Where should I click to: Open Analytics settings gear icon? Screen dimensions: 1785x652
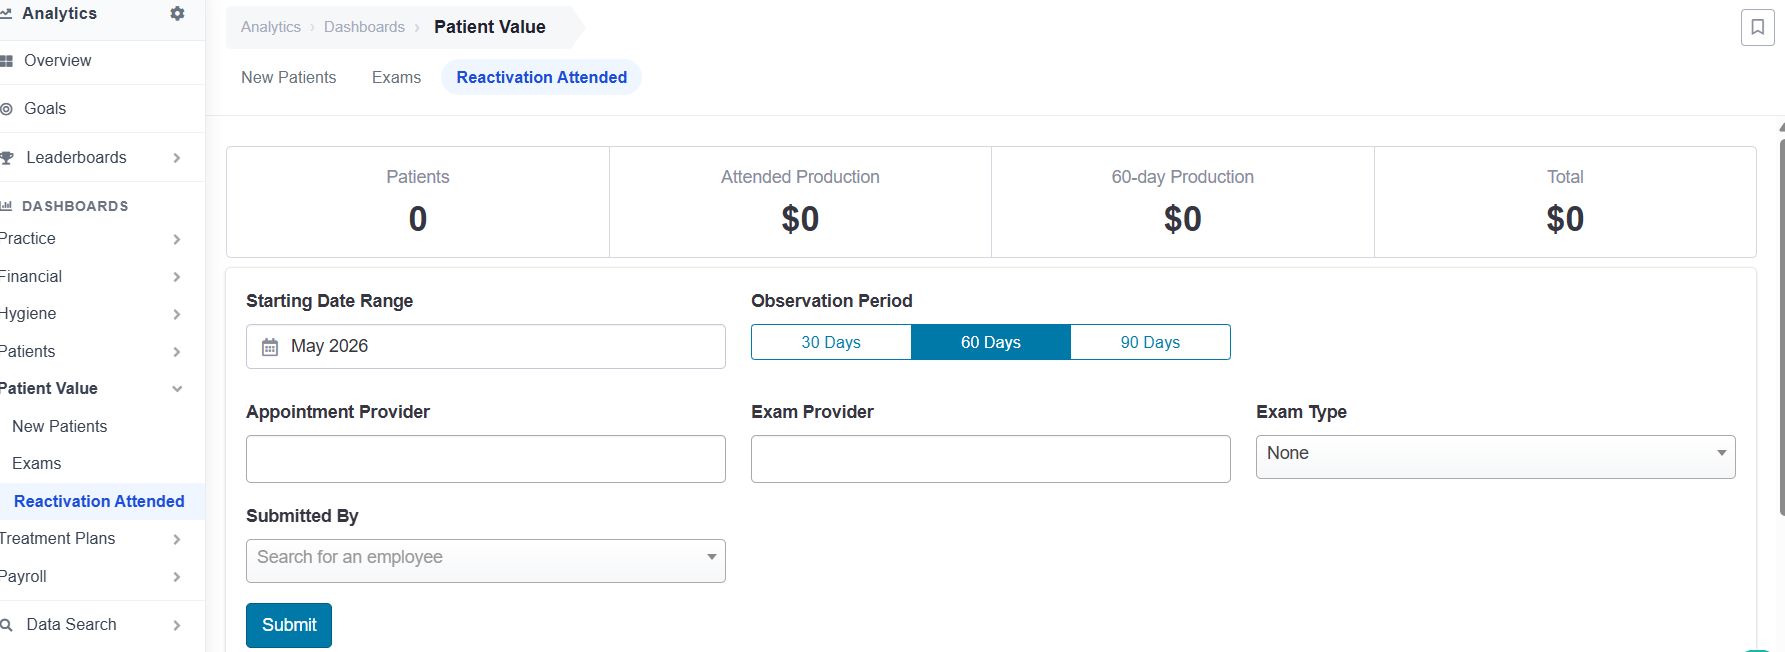point(177,13)
